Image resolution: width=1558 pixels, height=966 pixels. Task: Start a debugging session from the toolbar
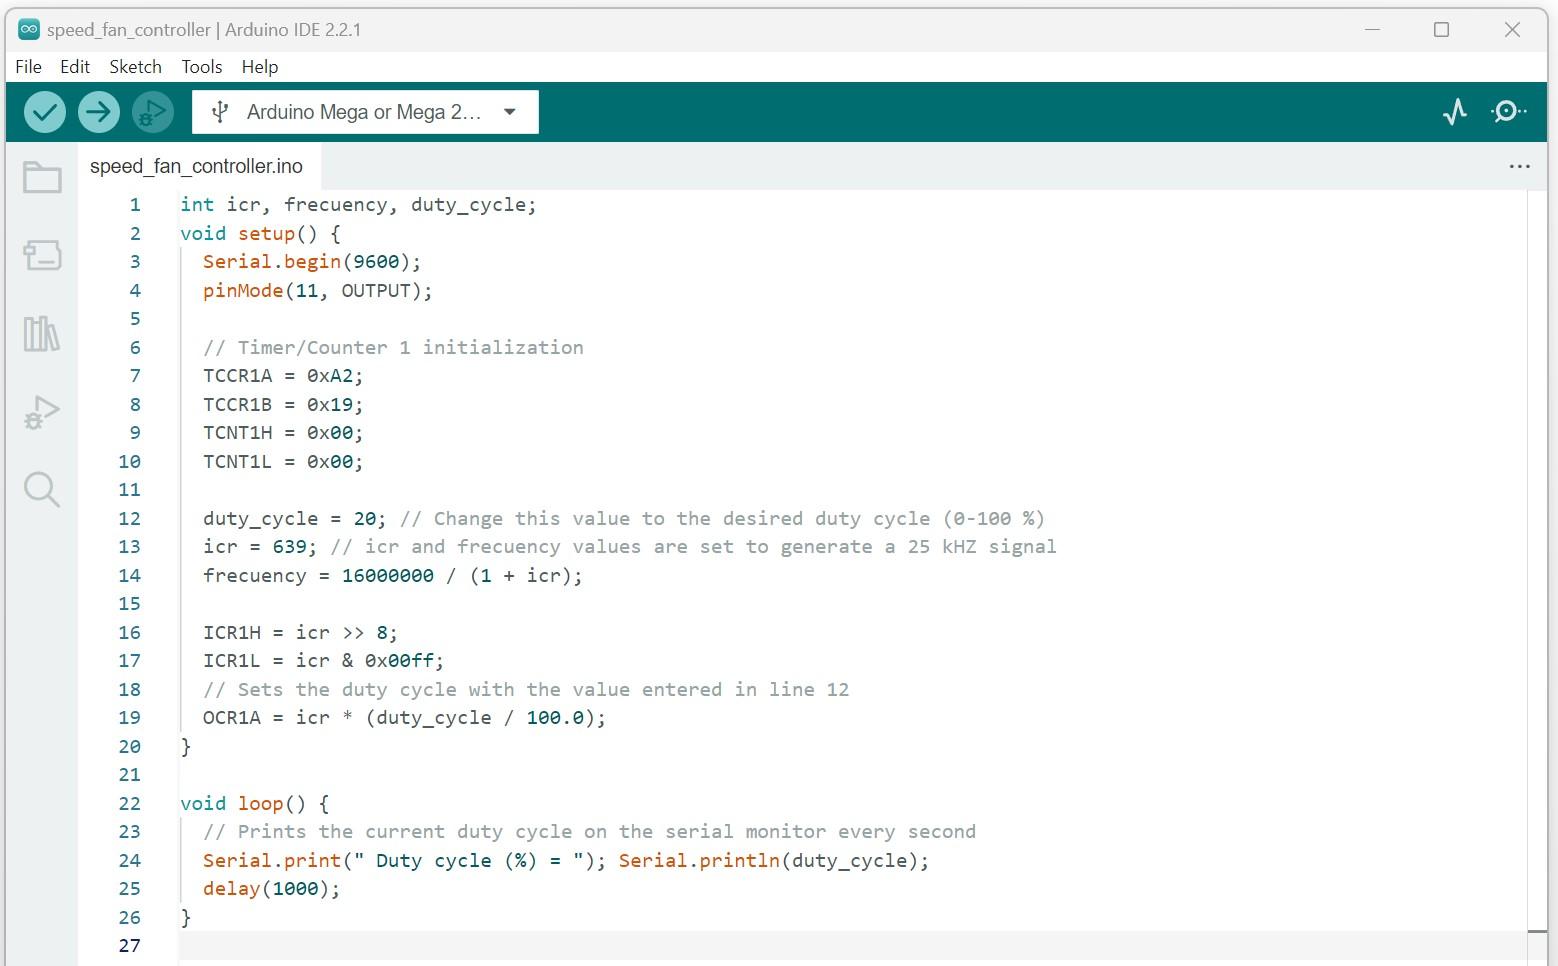point(152,112)
